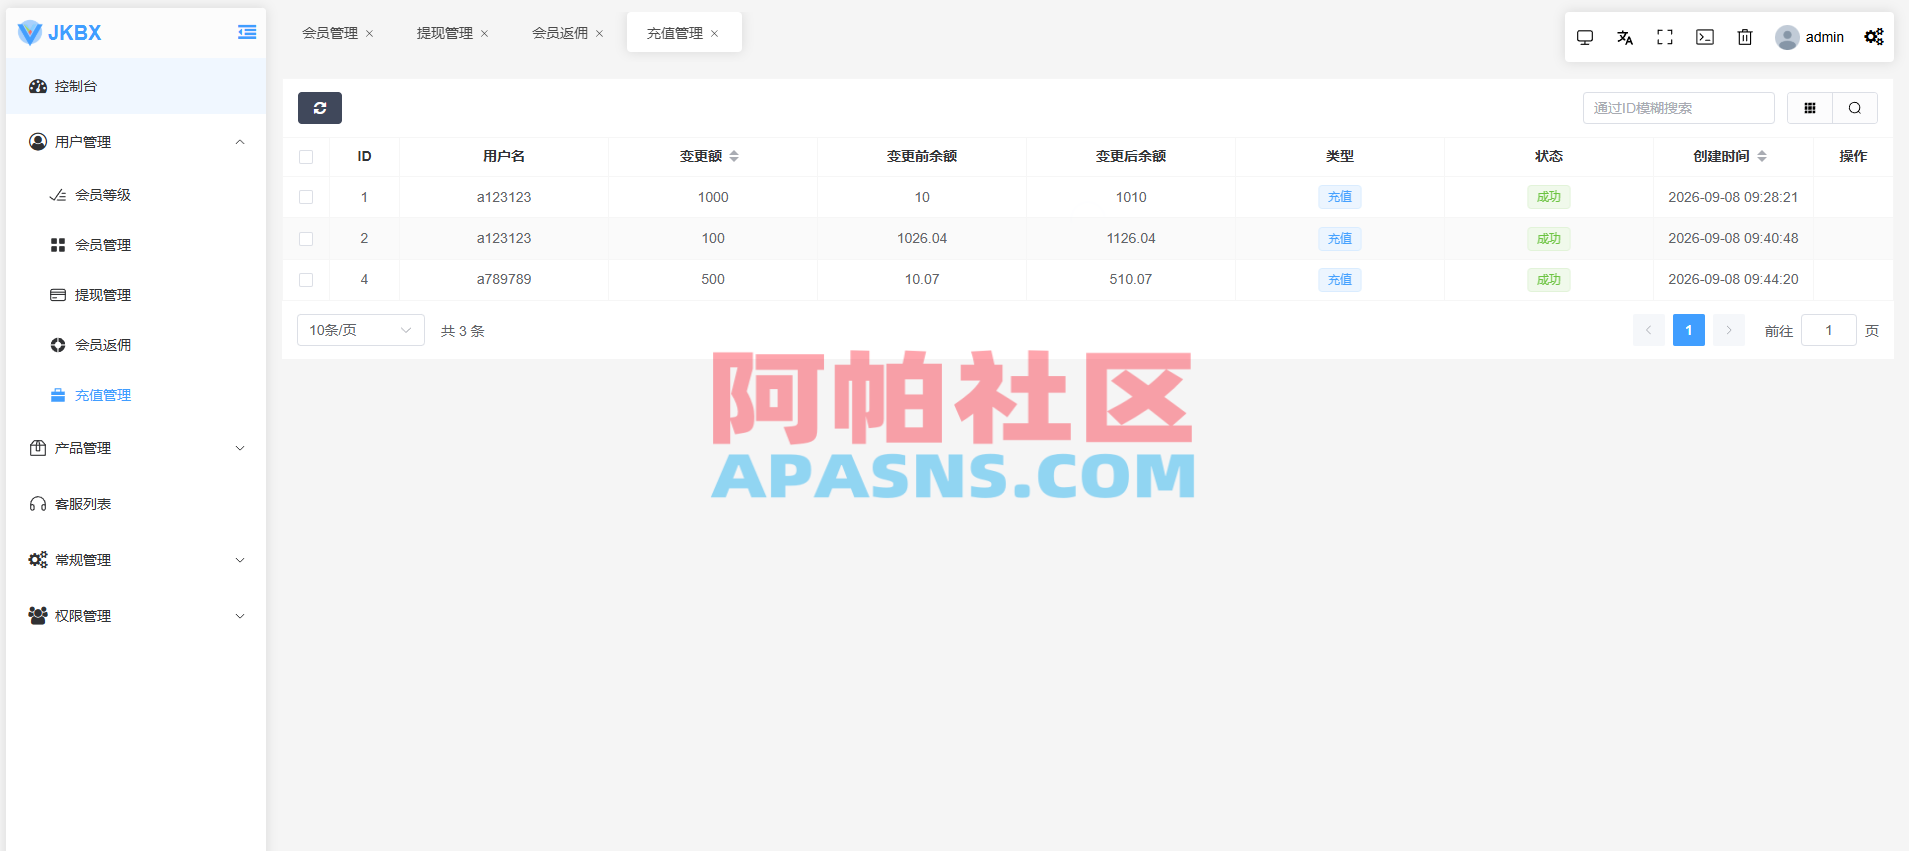Click the search magnifier button

click(x=1855, y=108)
